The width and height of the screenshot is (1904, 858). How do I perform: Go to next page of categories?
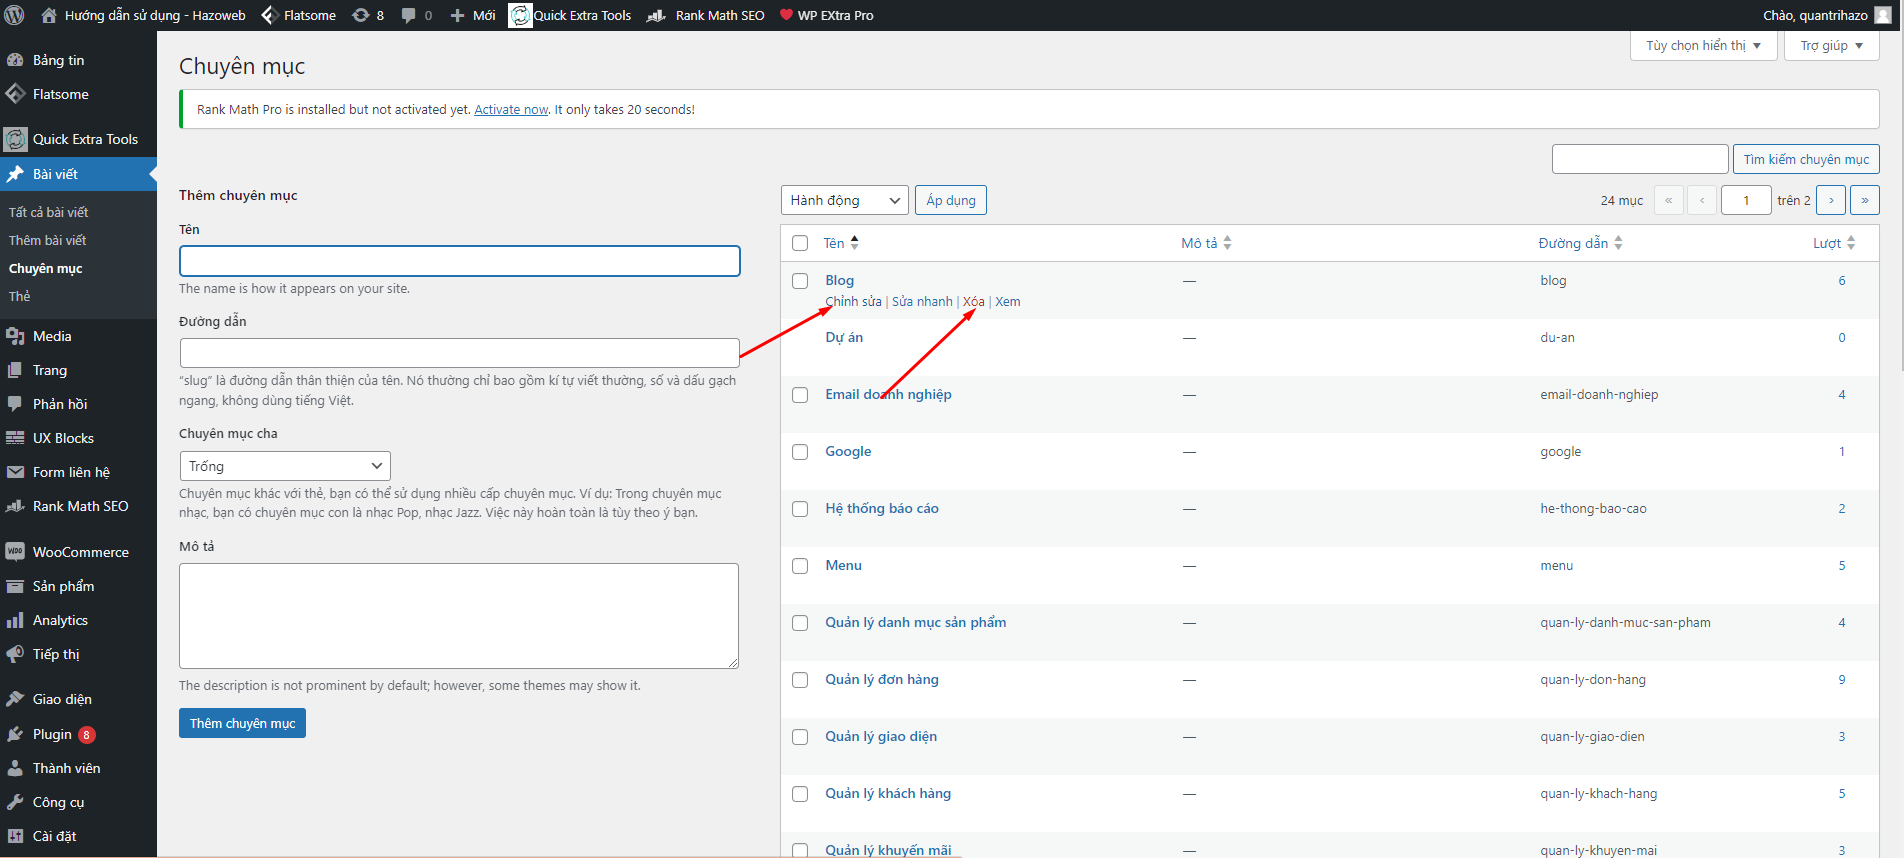tap(1830, 200)
